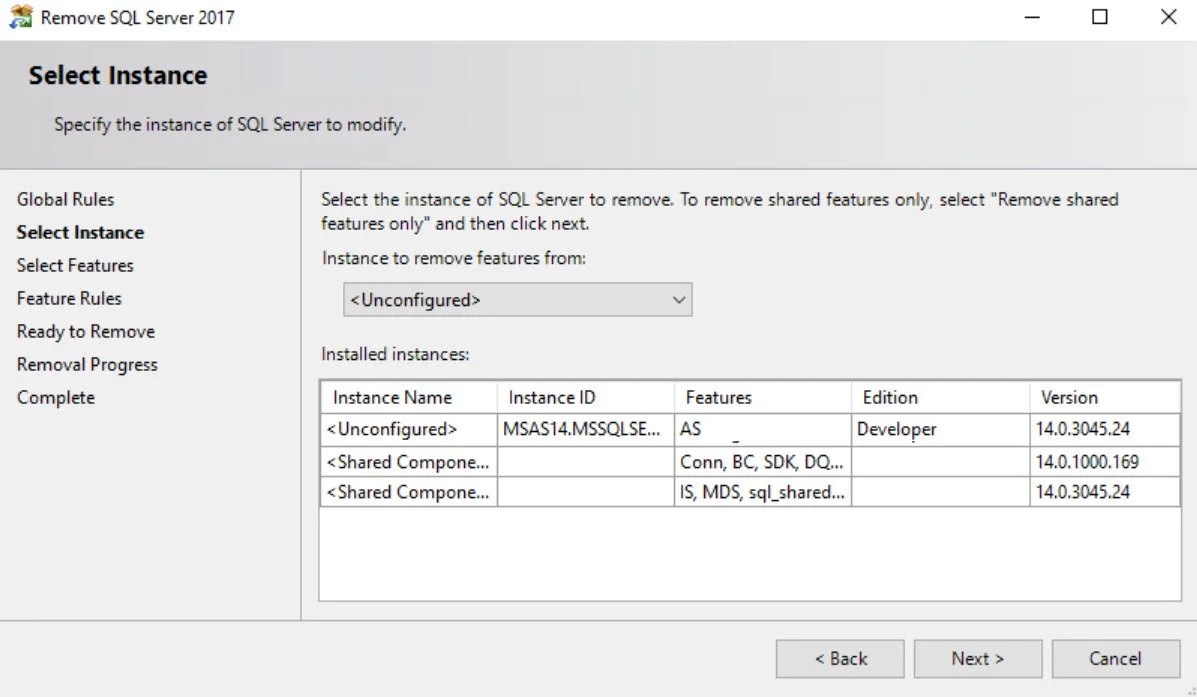Select the Select Features step
The width and height of the screenshot is (1197, 697).
pos(75,266)
